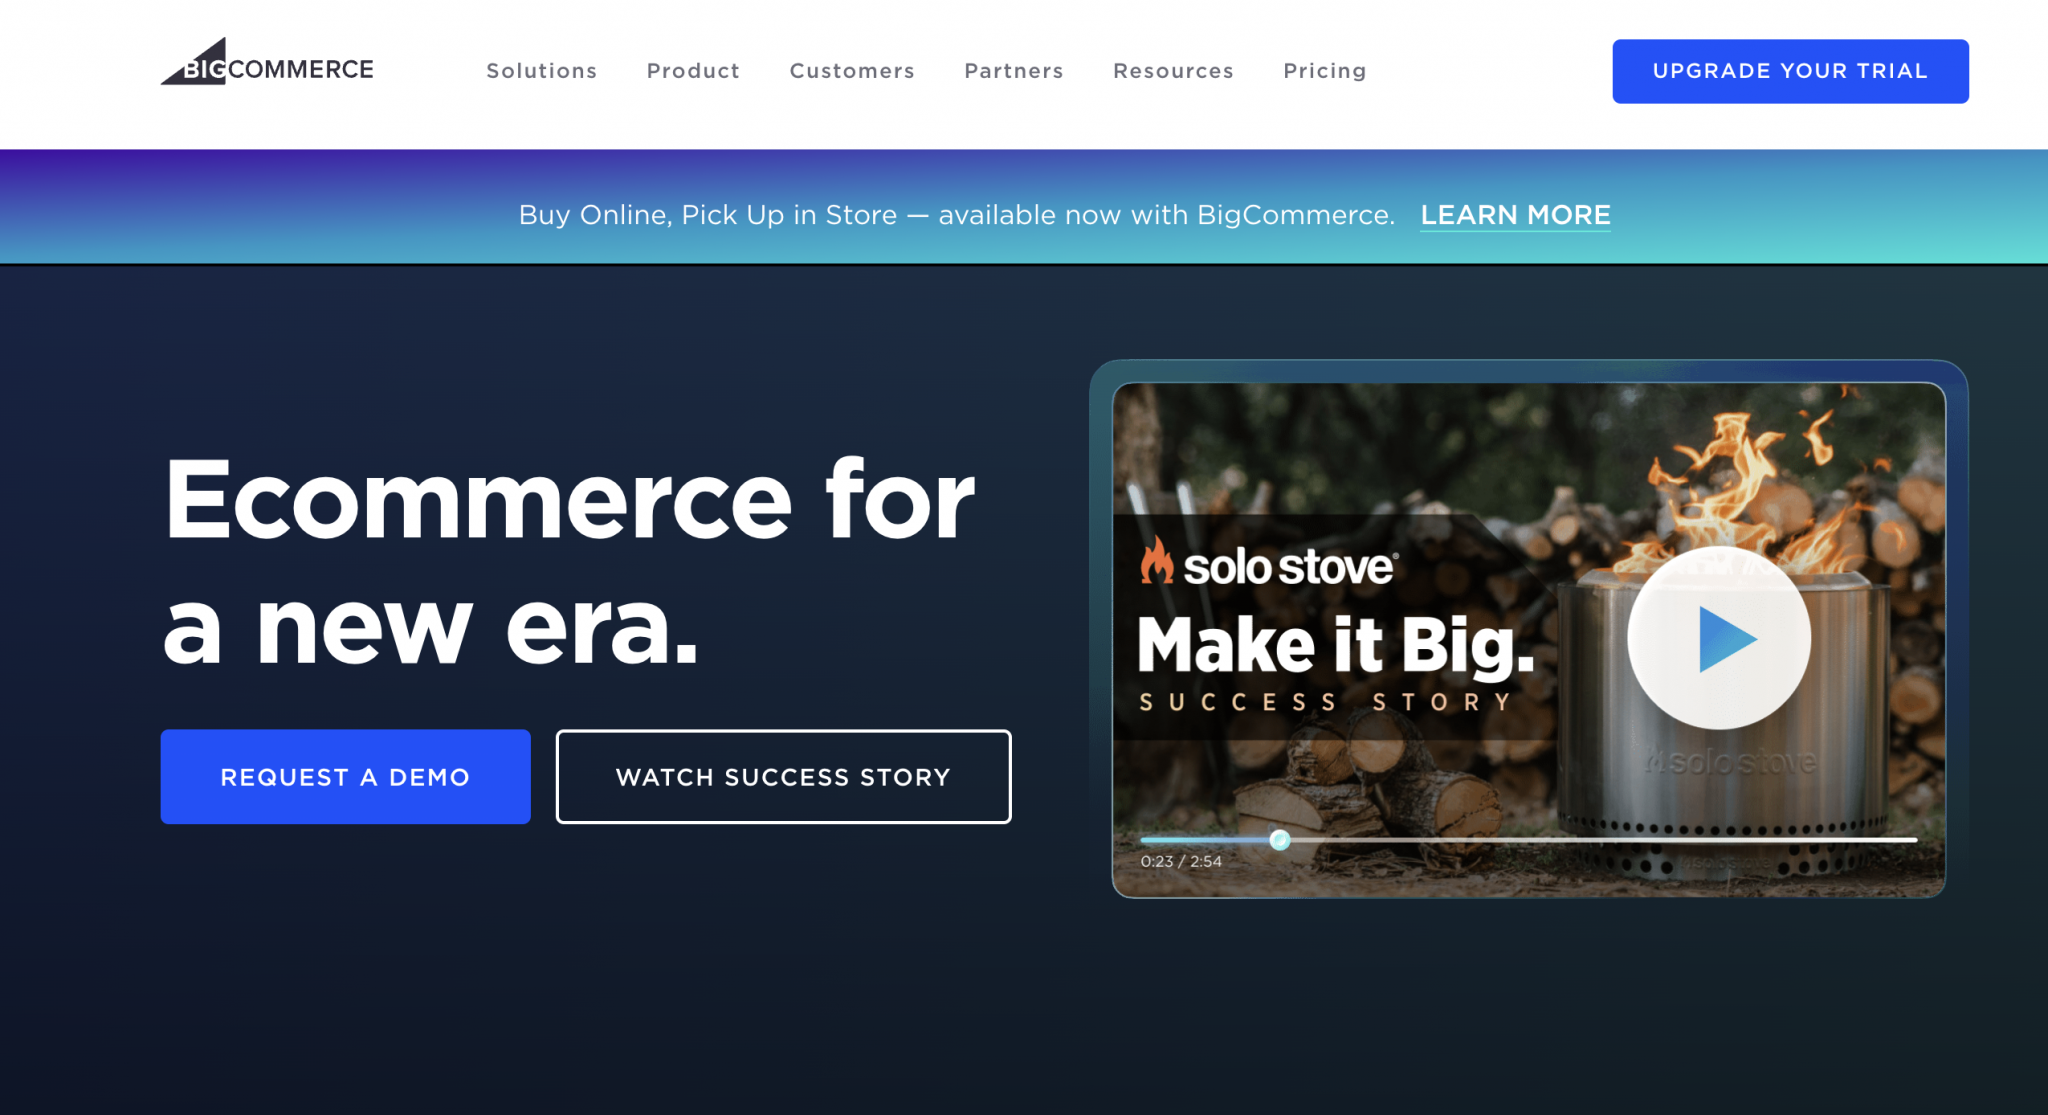This screenshot has height=1115, width=2048.
Task: Expand the Resources navigation item
Action: click(x=1173, y=71)
